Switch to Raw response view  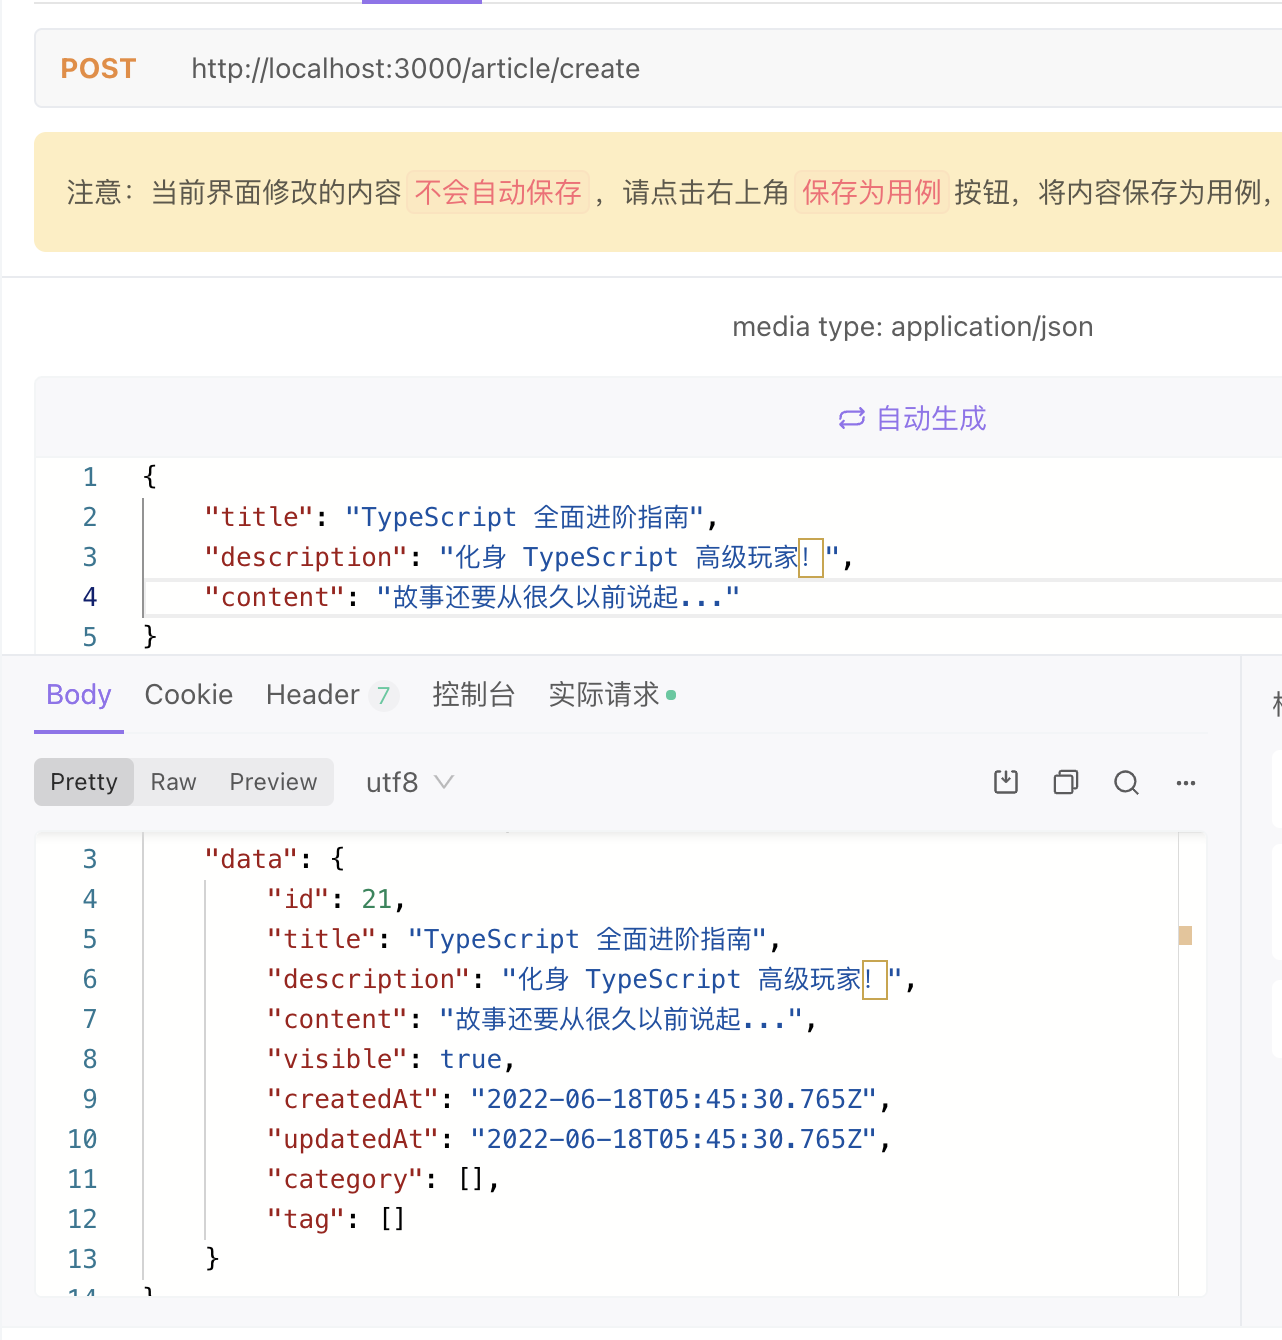pyautogui.click(x=173, y=782)
